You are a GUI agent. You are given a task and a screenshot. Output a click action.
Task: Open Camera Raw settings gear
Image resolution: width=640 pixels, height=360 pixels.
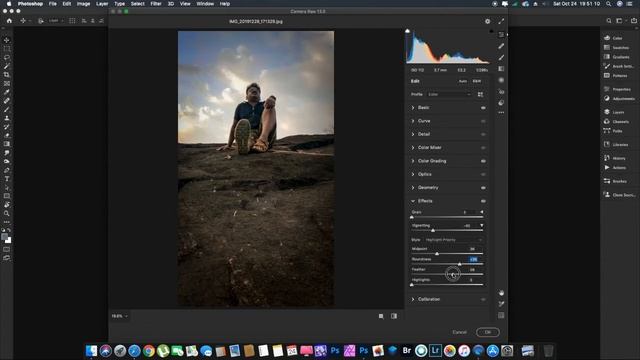[x=487, y=21]
